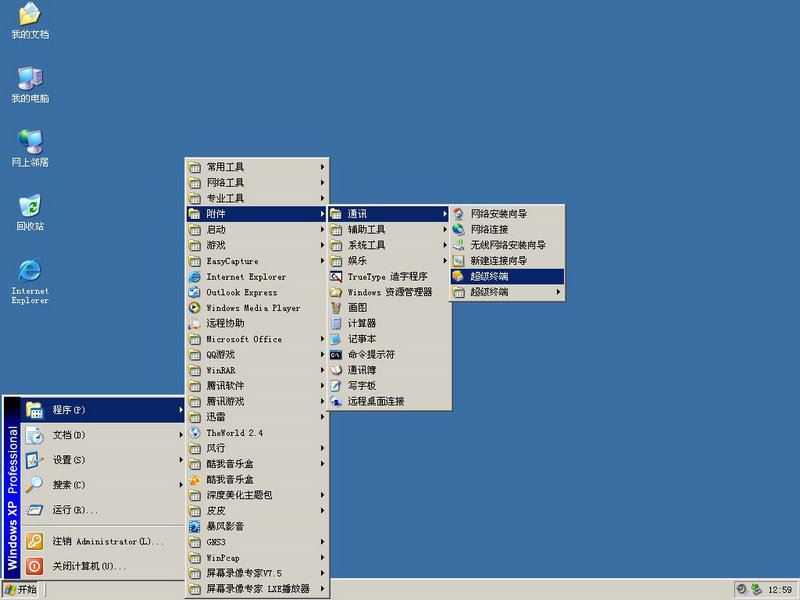The height and width of the screenshot is (600, 800).
Task: Open 网上邻居 desktop icon
Action: click(30, 148)
